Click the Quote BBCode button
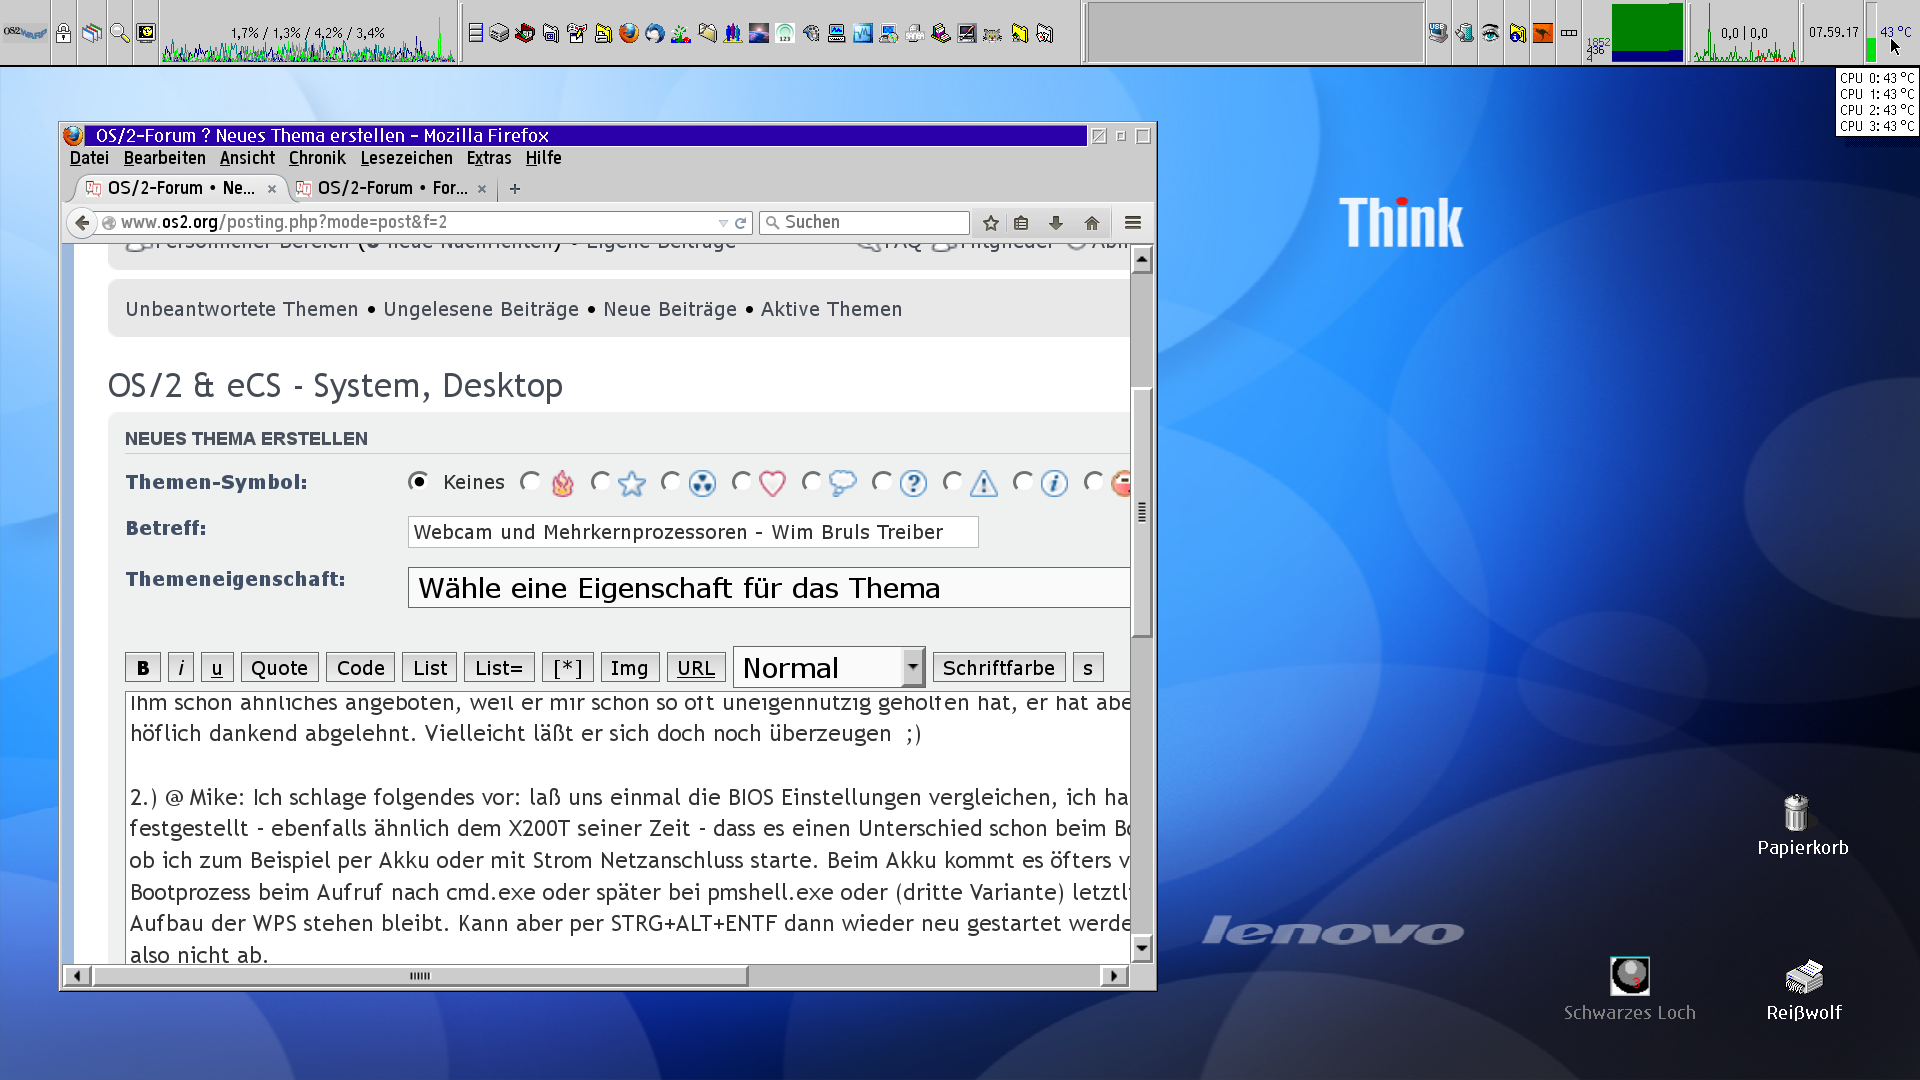Viewport: 1920px width, 1080px height. 279,668
